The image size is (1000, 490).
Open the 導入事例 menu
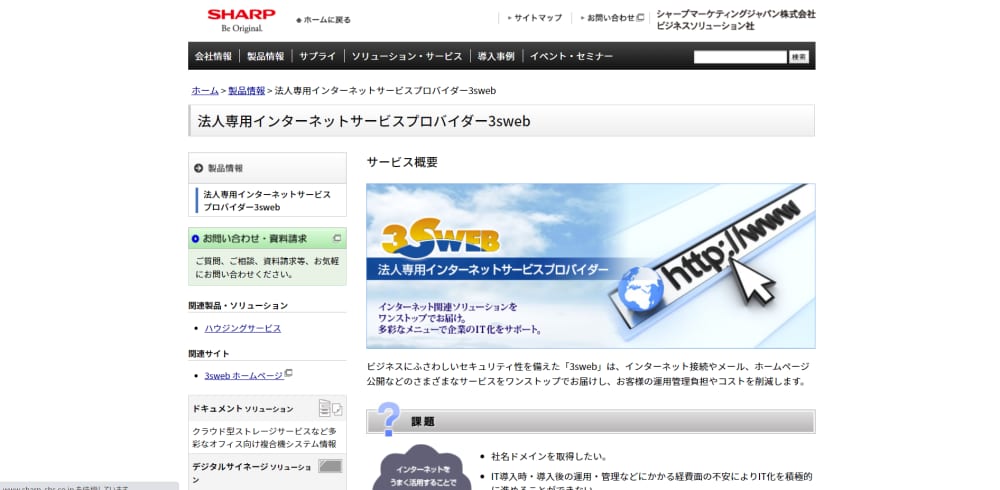click(x=496, y=56)
